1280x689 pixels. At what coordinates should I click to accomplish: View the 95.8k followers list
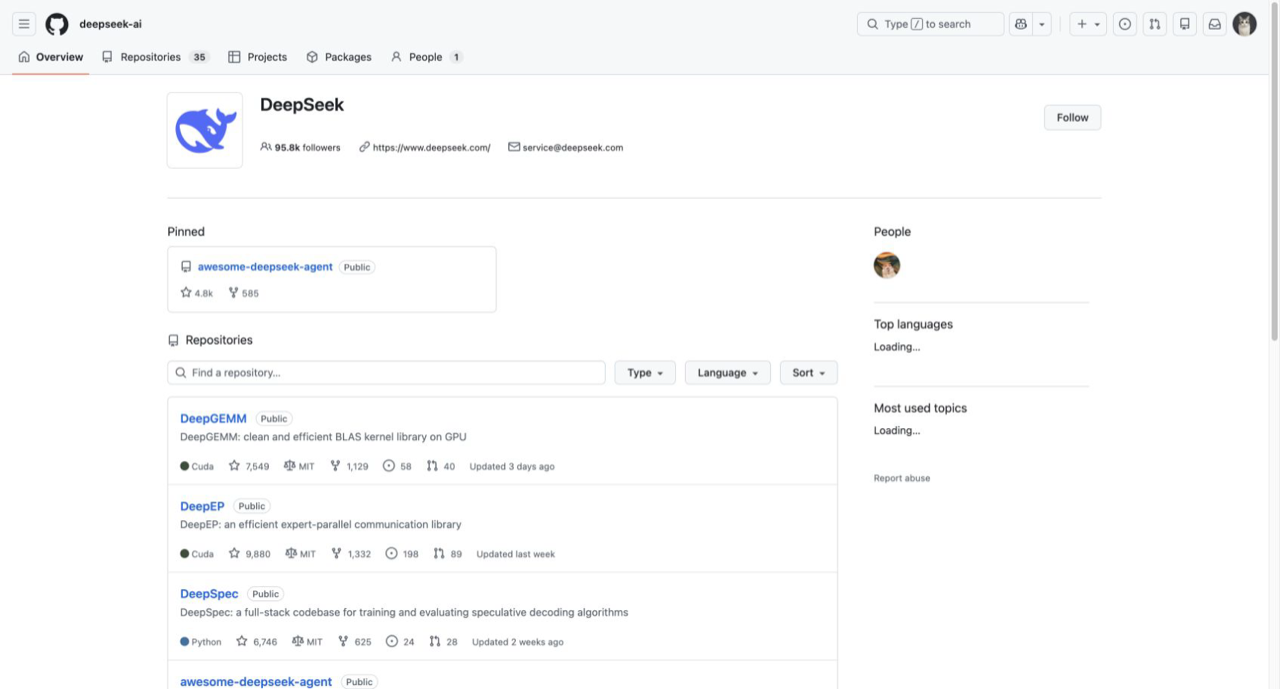pos(300,147)
